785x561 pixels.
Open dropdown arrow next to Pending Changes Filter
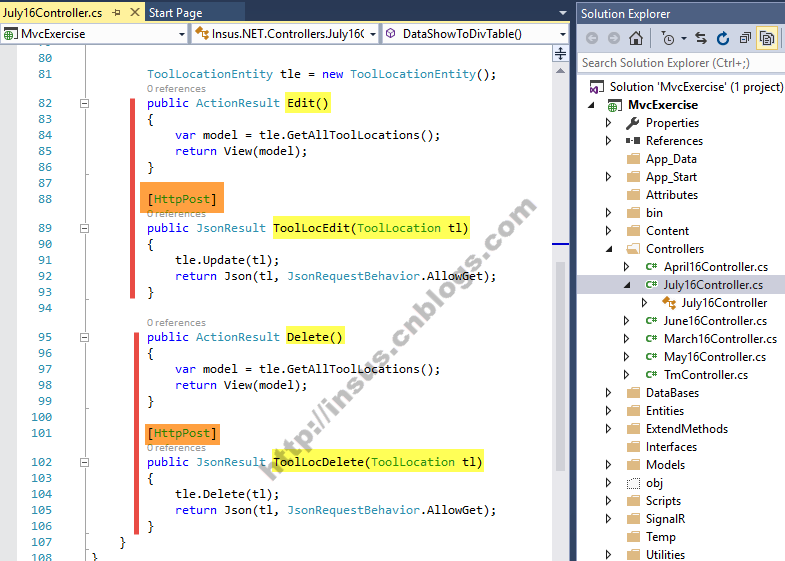pyautogui.click(x=683, y=38)
